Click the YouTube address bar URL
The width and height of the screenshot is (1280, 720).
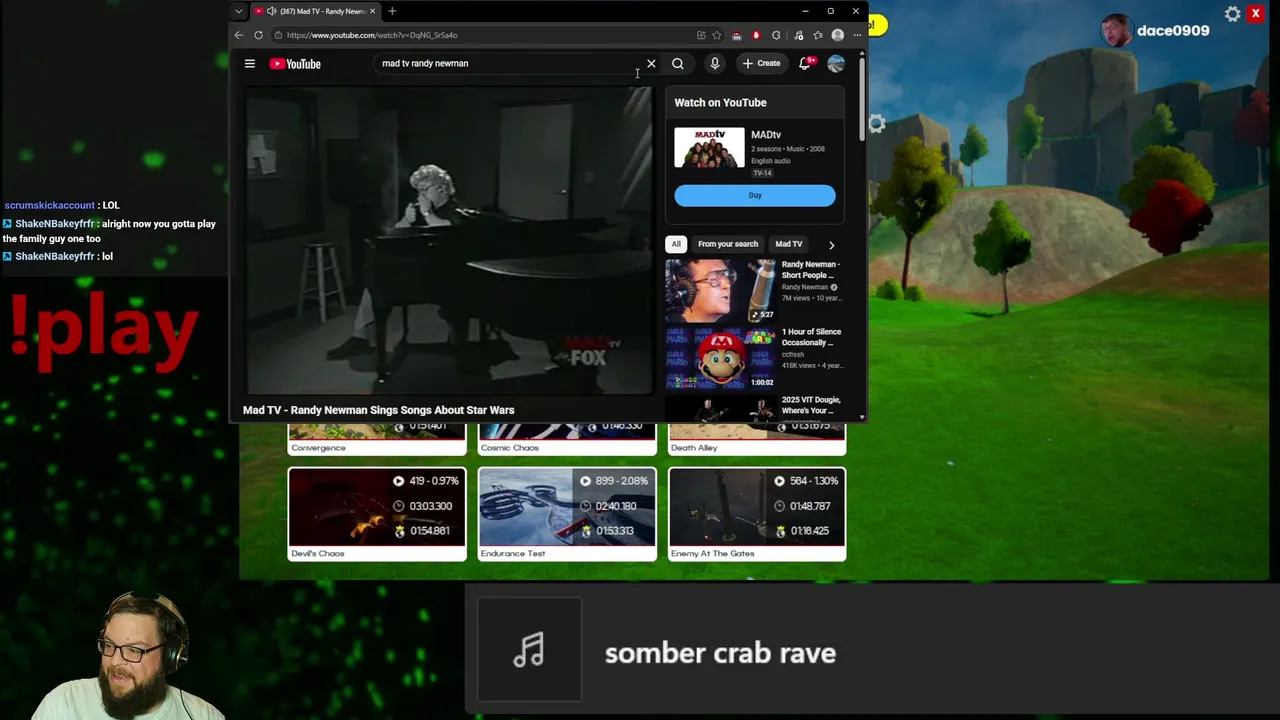pos(372,35)
